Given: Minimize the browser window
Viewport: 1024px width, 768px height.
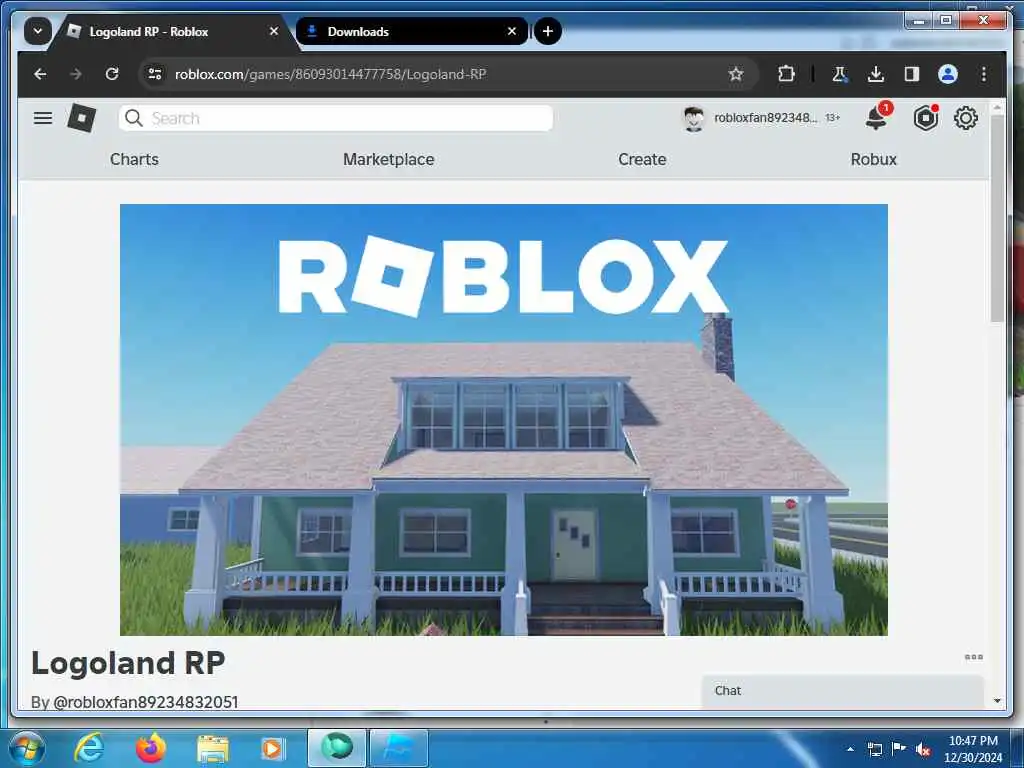Looking at the screenshot, I should click(919, 20).
